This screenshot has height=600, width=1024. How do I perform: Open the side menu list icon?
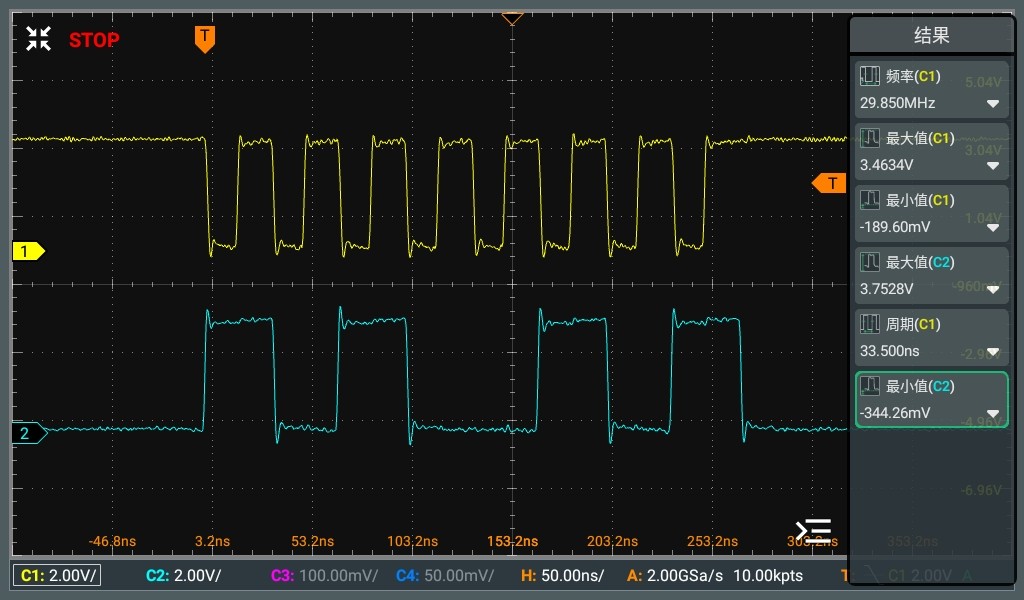[812, 529]
